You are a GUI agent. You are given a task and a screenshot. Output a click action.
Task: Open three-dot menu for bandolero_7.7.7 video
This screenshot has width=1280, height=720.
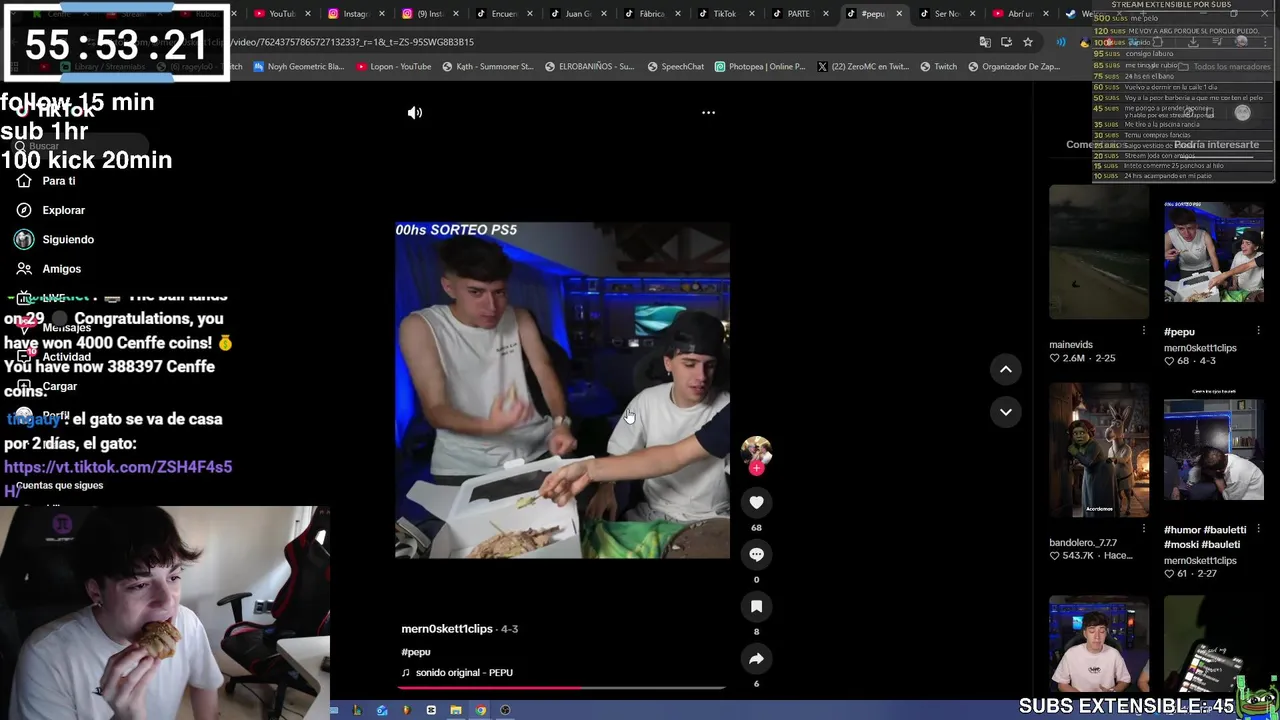(x=1143, y=528)
